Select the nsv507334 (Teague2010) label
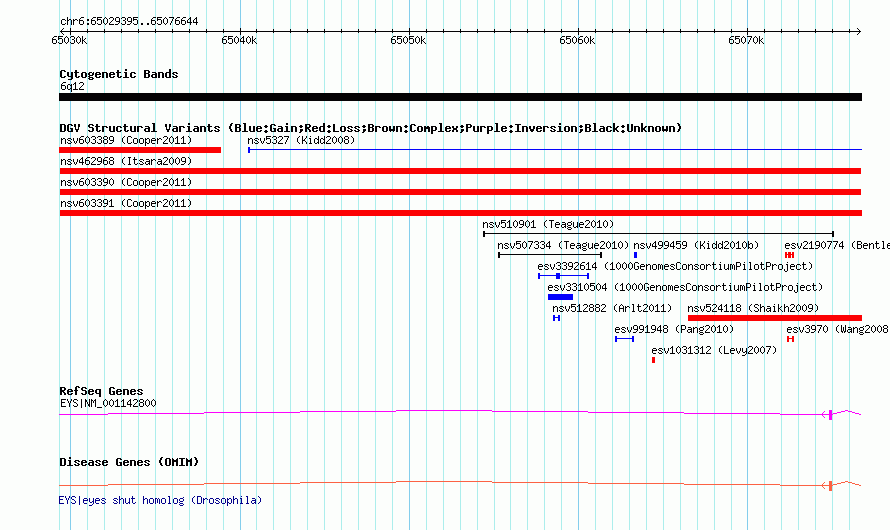Viewport: 890px width, 530px height. pyautogui.click(x=563, y=245)
